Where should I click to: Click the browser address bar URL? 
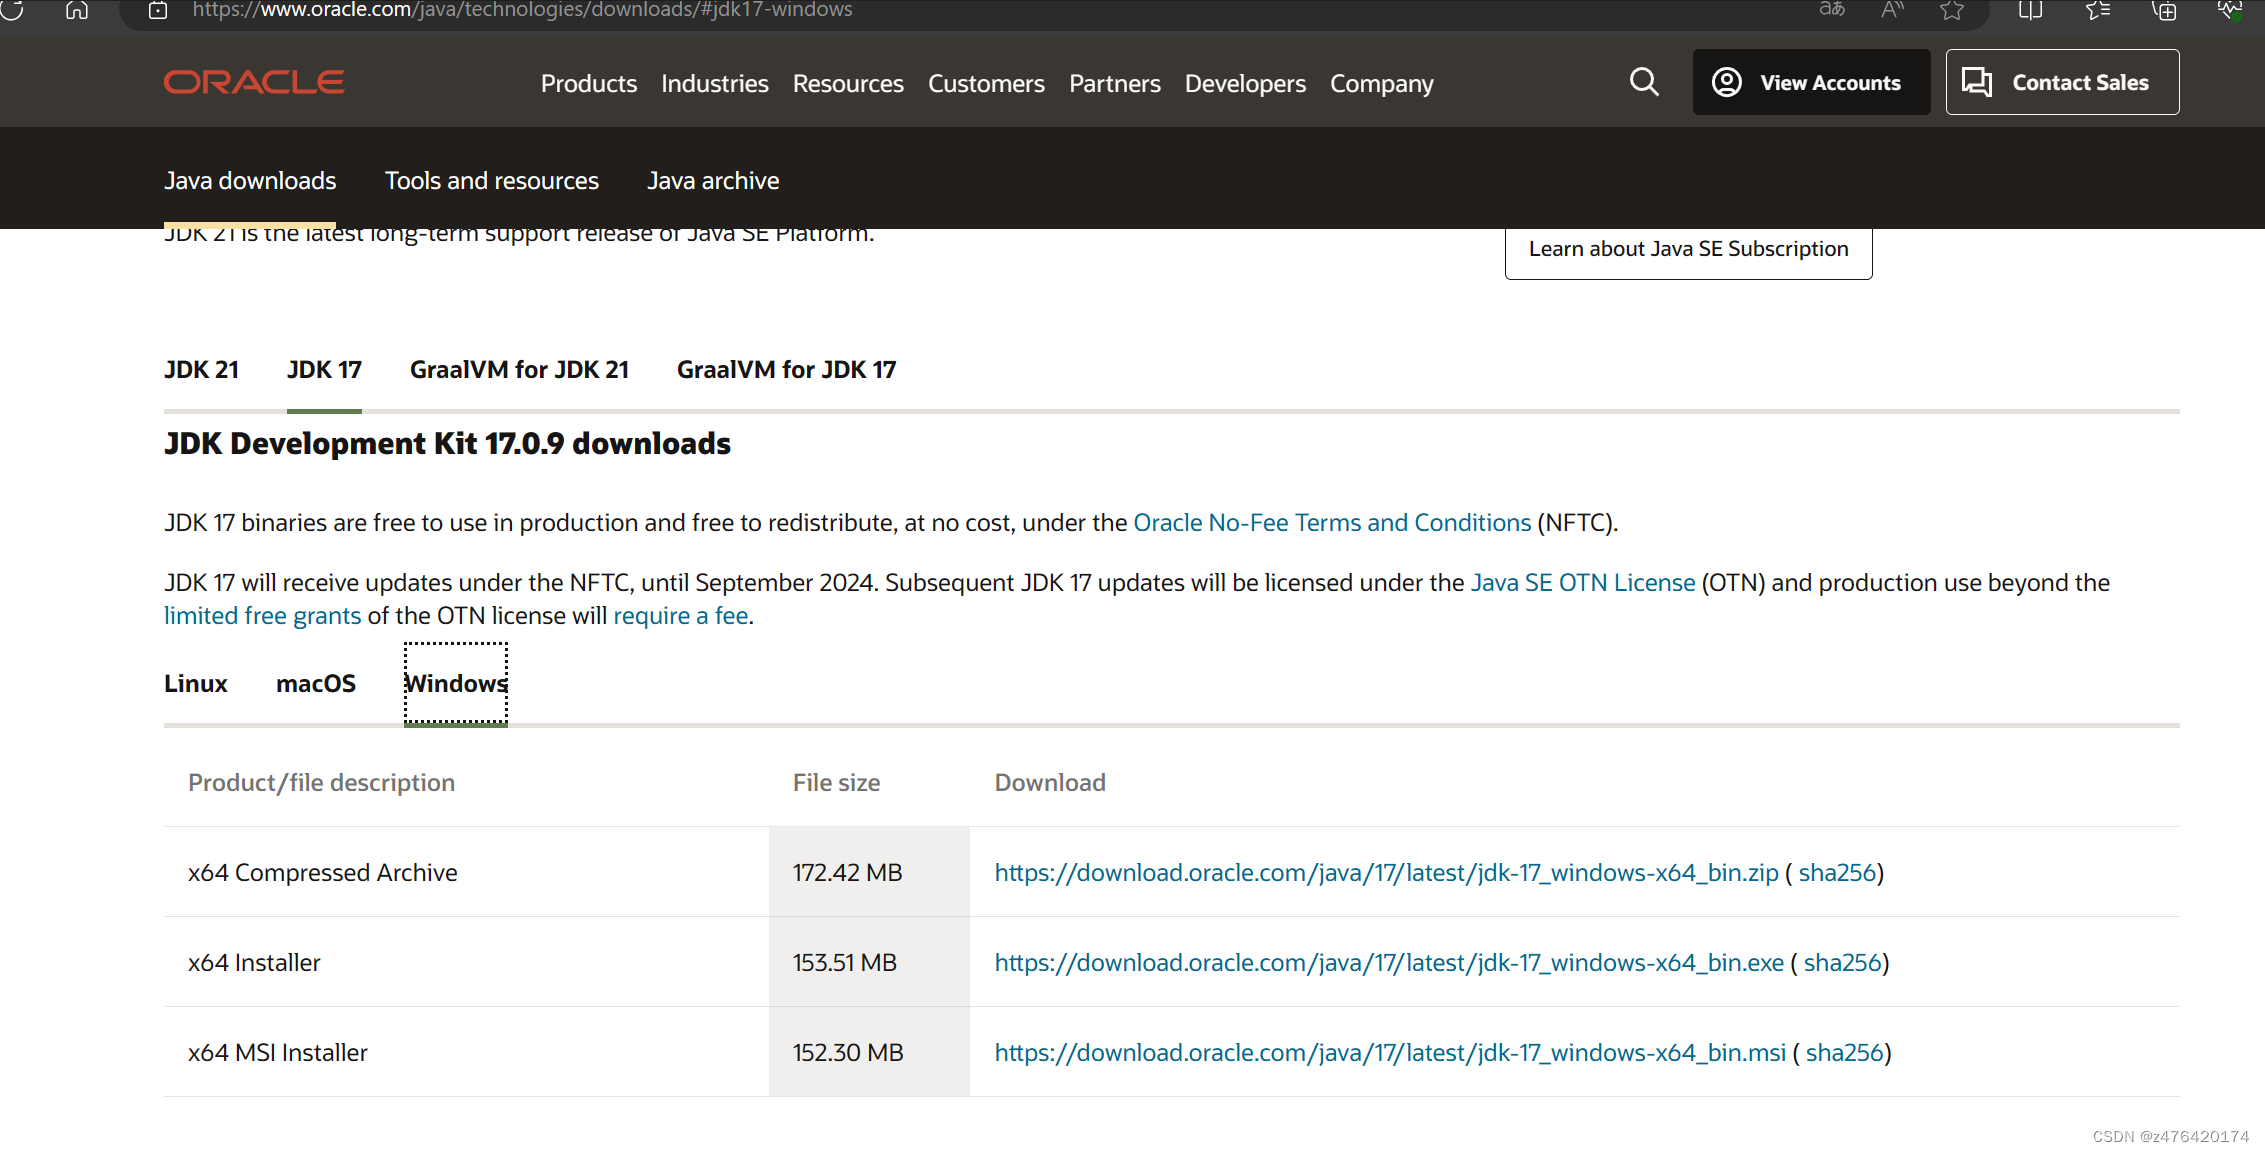[x=522, y=10]
